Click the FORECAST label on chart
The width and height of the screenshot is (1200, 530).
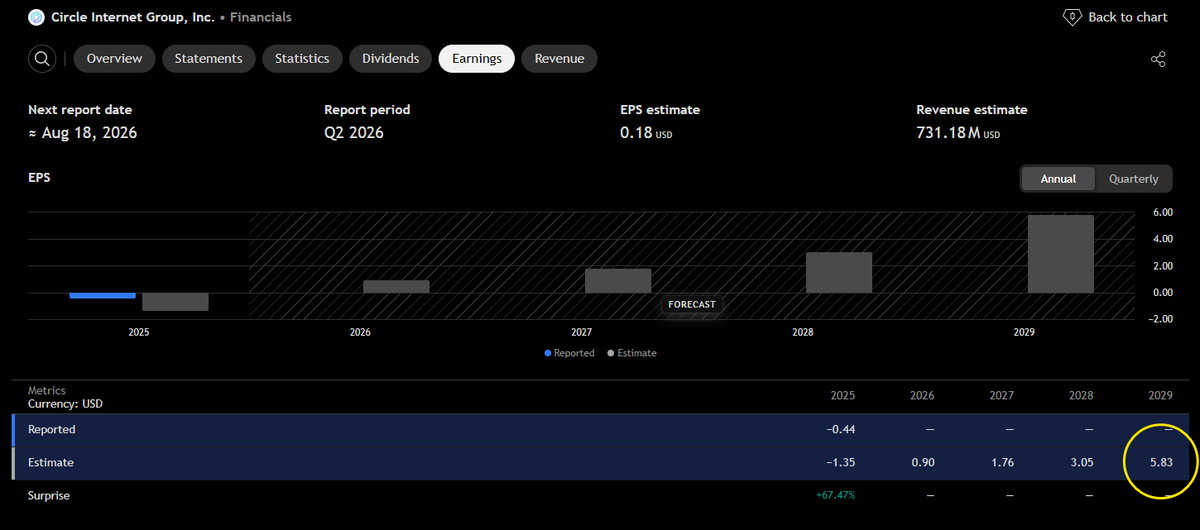click(x=692, y=304)
